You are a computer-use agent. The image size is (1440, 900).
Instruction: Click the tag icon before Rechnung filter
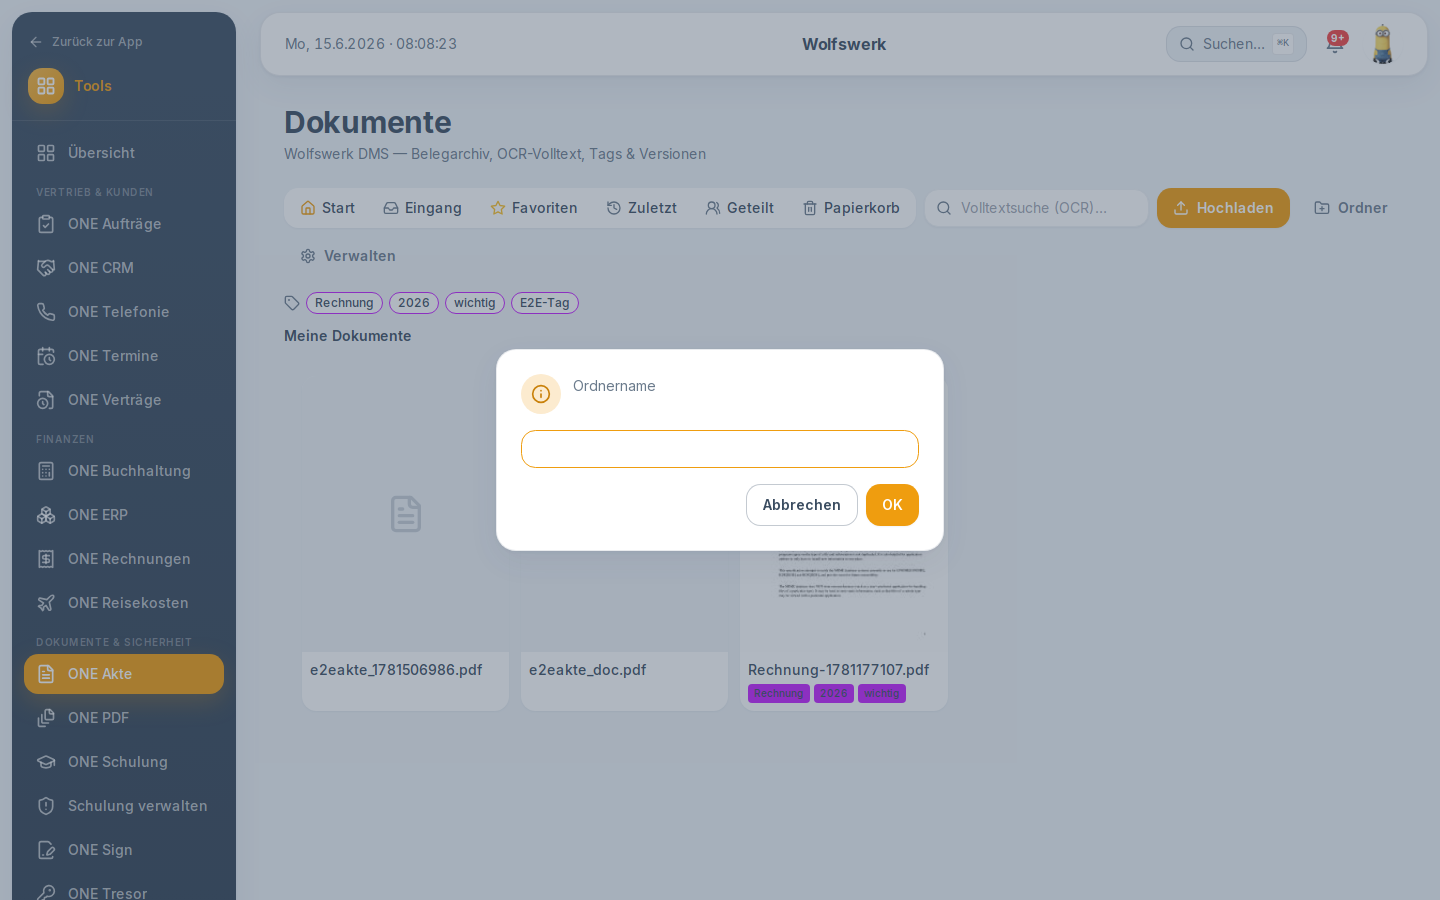point(292,303)
